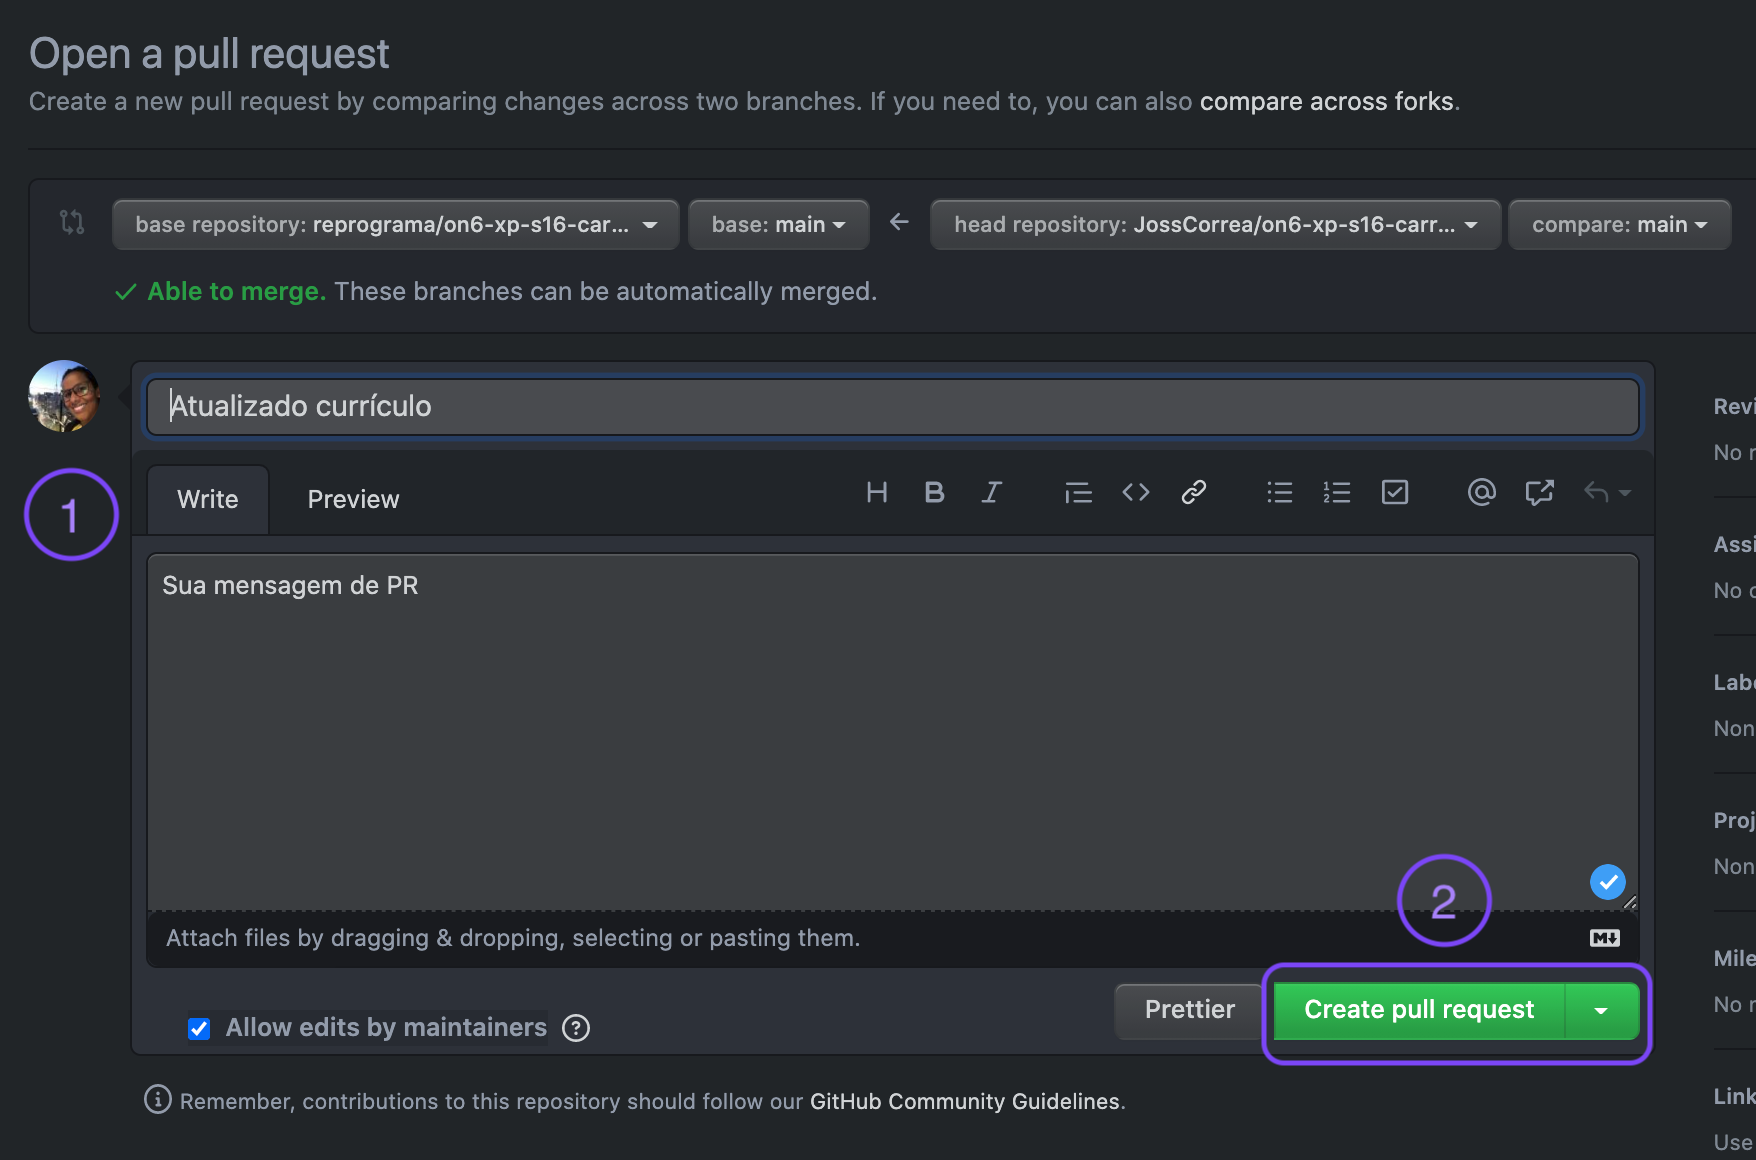Open the GitHub Community Guidelines link
The image size is (1756, 1160).
[965, 1101]
